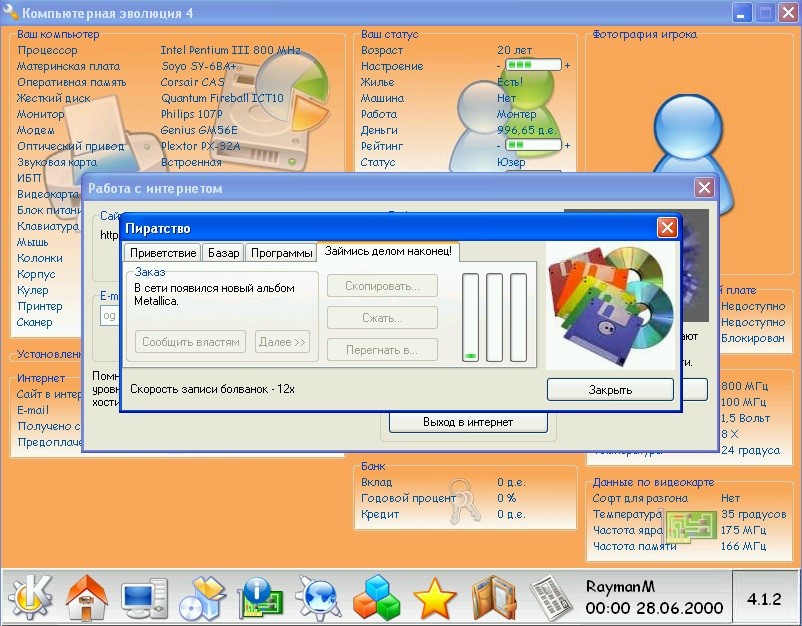Open the computer monitor and tower icon
The height and width of the screenshot is (626, 802).
point(145,598)
